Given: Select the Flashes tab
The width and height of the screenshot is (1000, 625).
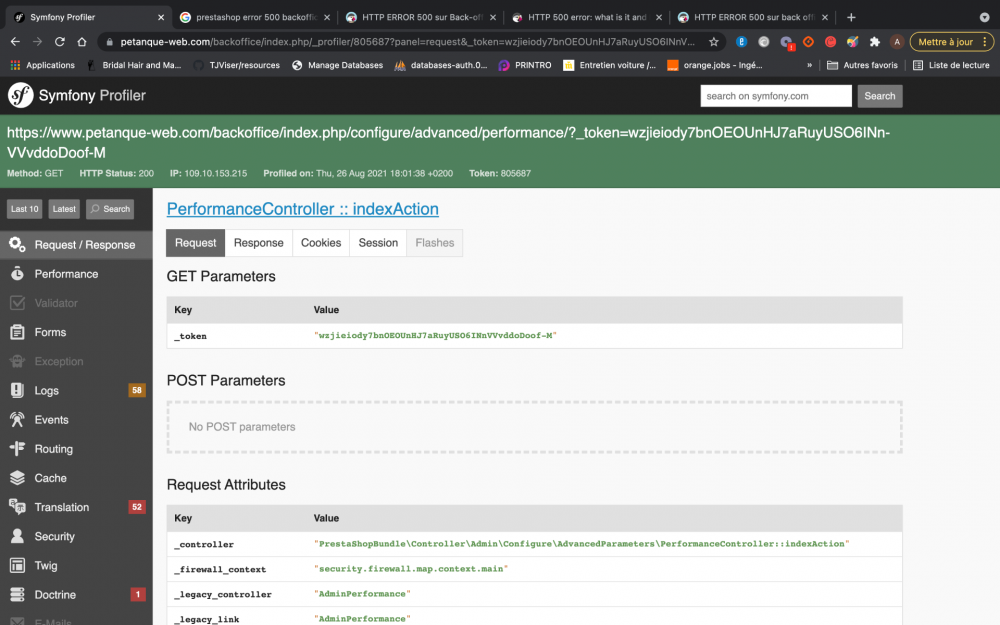Looking at the screenshot, I should pyautogui.click(x=435, y=243).
